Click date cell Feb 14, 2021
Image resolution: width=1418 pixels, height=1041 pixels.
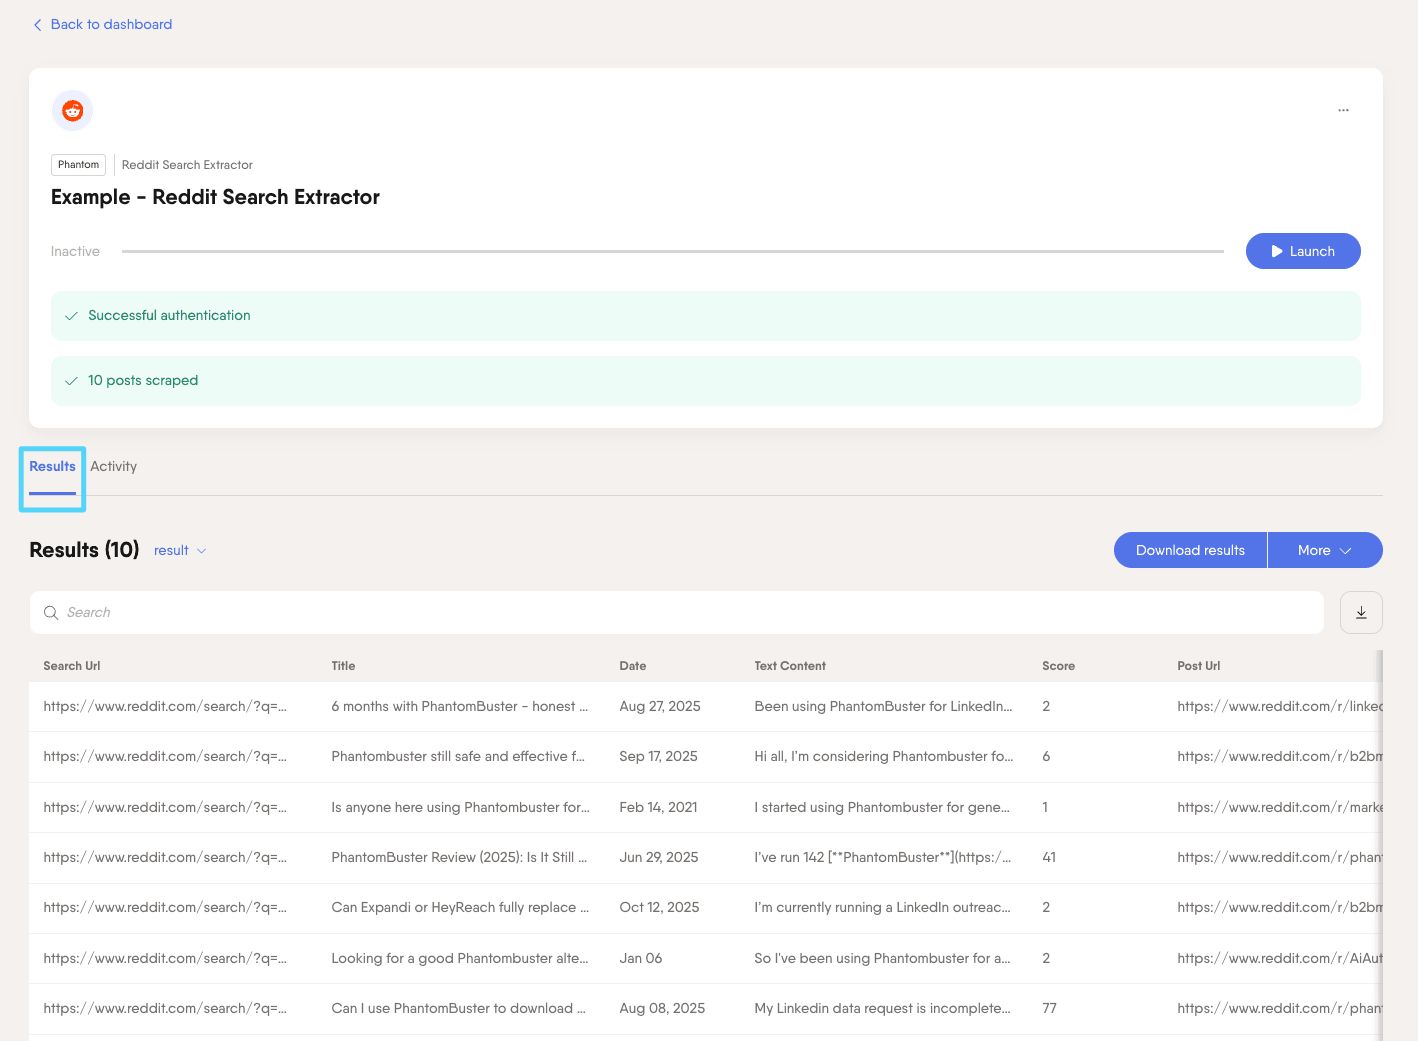pyautogui.click(x=658, y=808)
